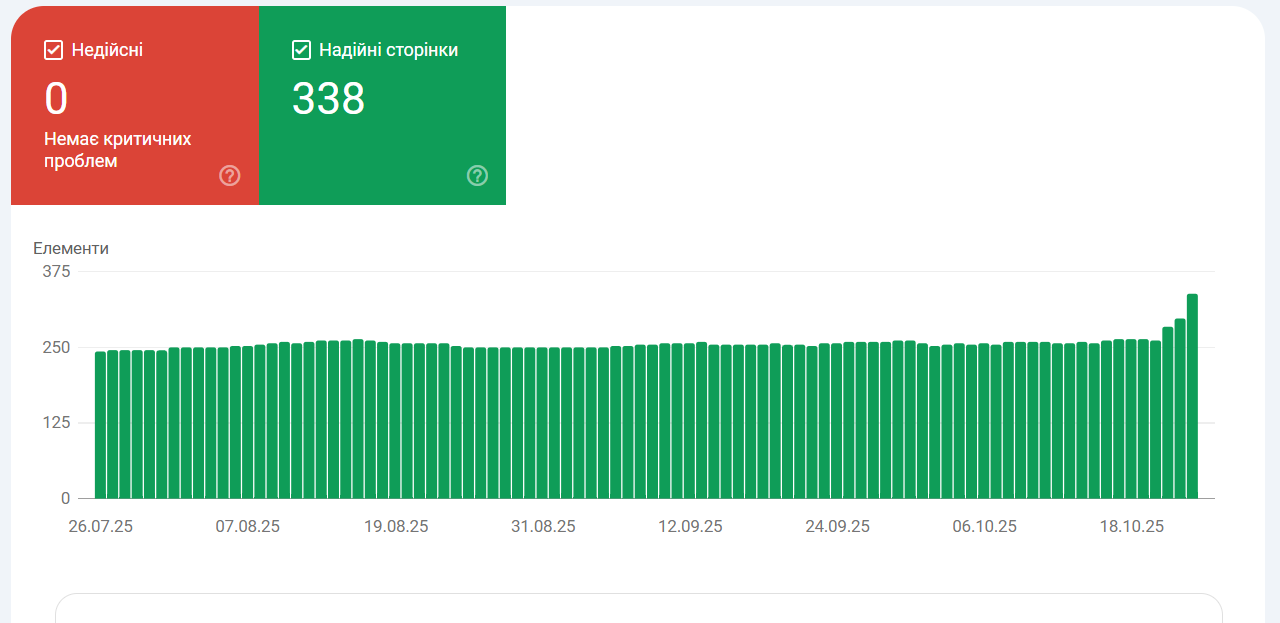Click the 31.08.25 date label
Image resolution: width=1280 pixels, height=623 pixels.
543,527
